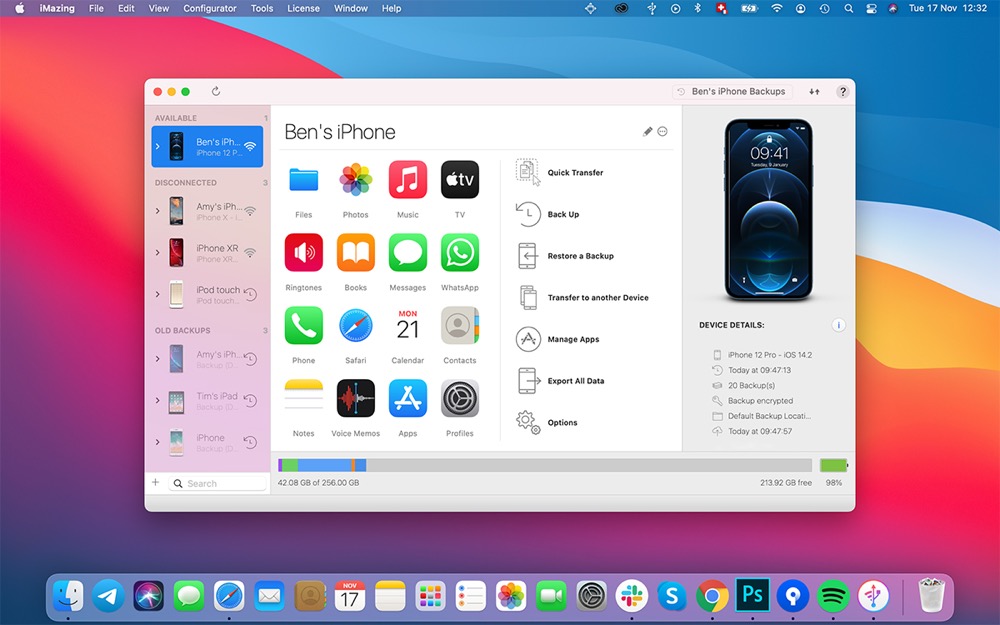
Task: Click the Profiles gear icon
Action: [460, 398]
